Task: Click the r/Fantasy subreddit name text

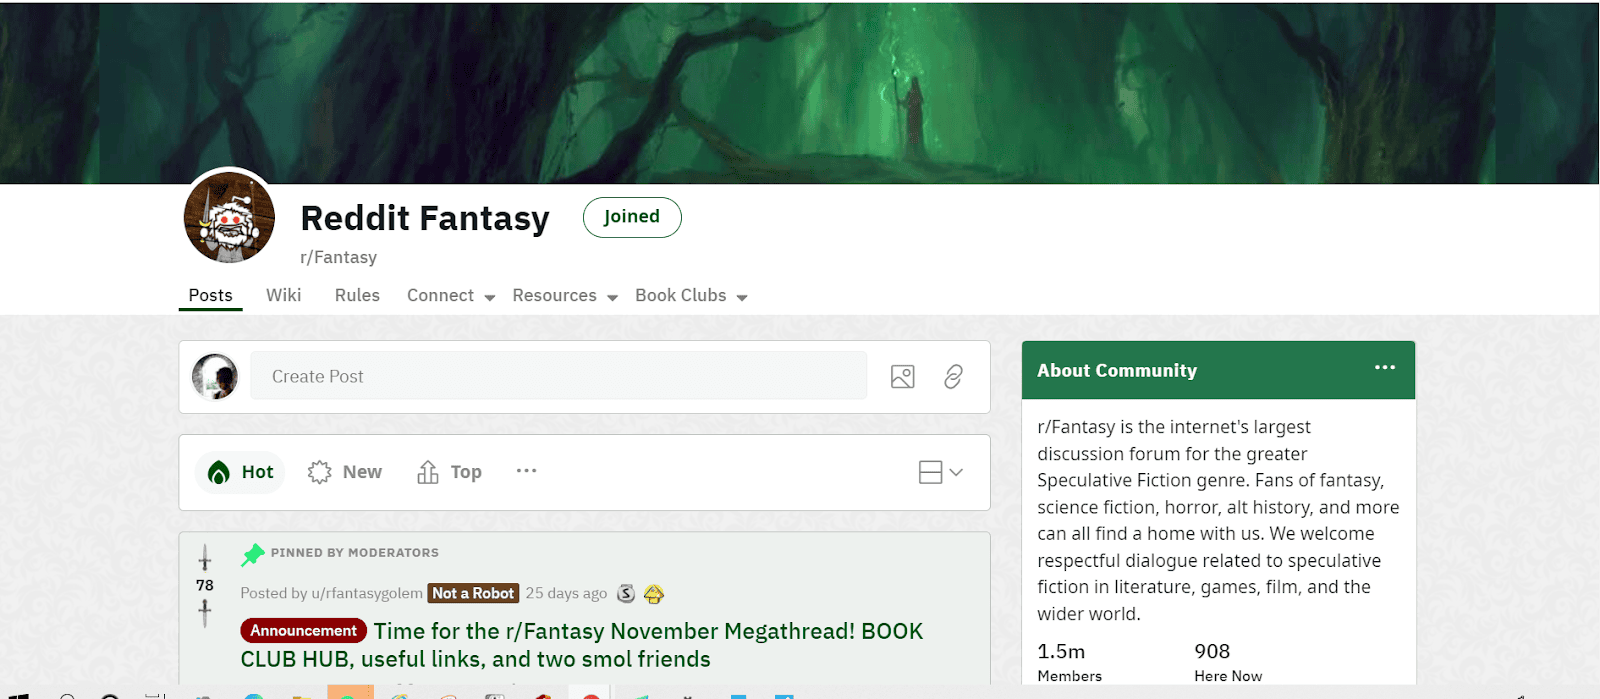Action: pos(339,258)
